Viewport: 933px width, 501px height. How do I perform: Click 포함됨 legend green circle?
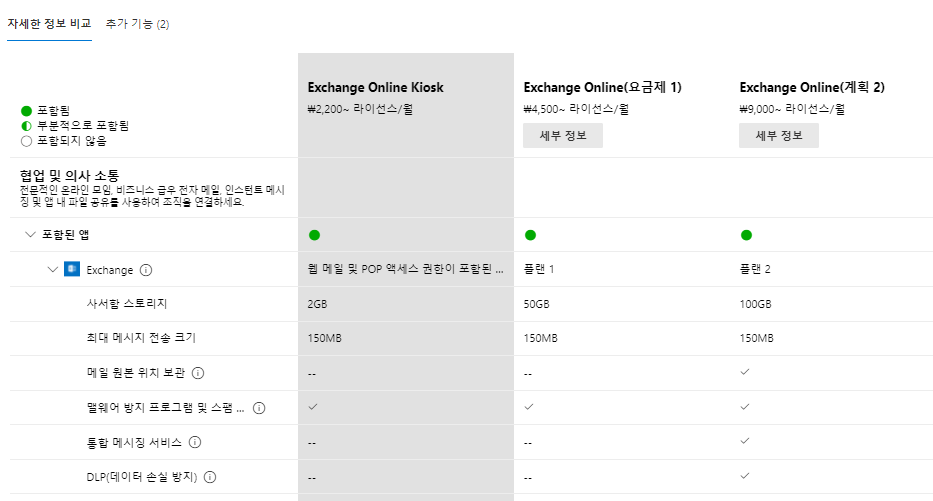[x=26, y=111]
